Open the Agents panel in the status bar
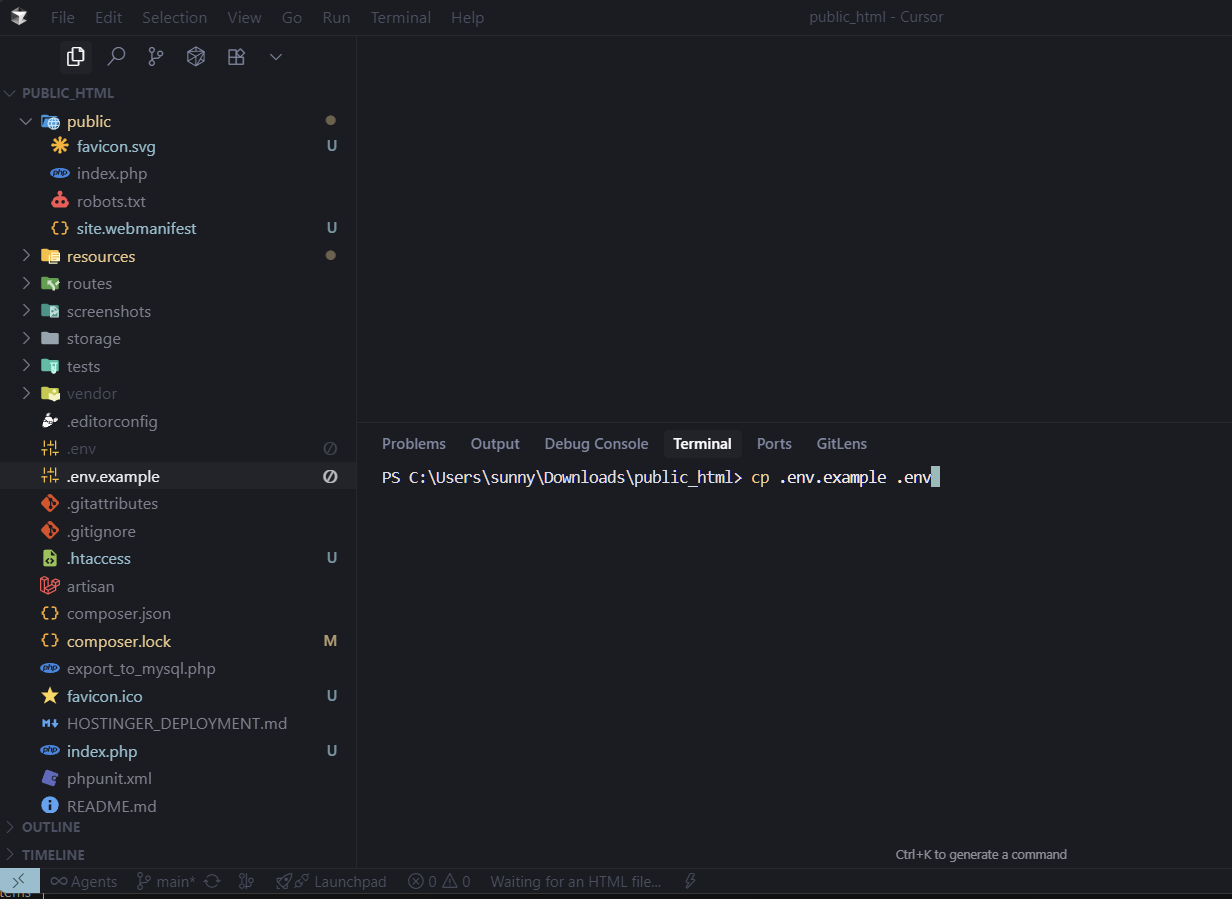The image size is (1232, 899). coord(84,881)
